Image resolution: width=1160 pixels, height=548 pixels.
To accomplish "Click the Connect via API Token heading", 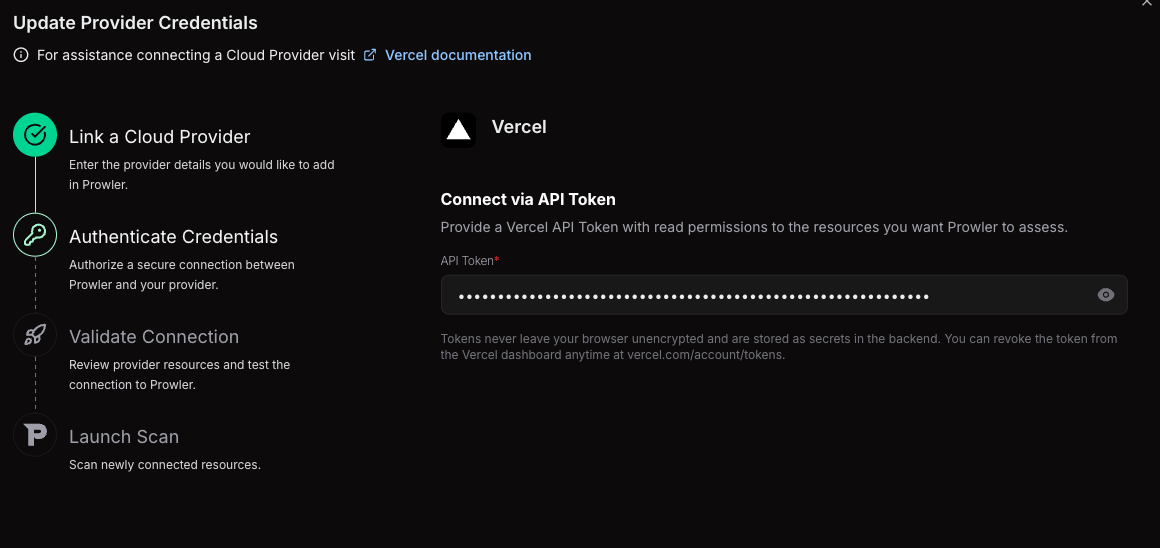I will (528, 200).
